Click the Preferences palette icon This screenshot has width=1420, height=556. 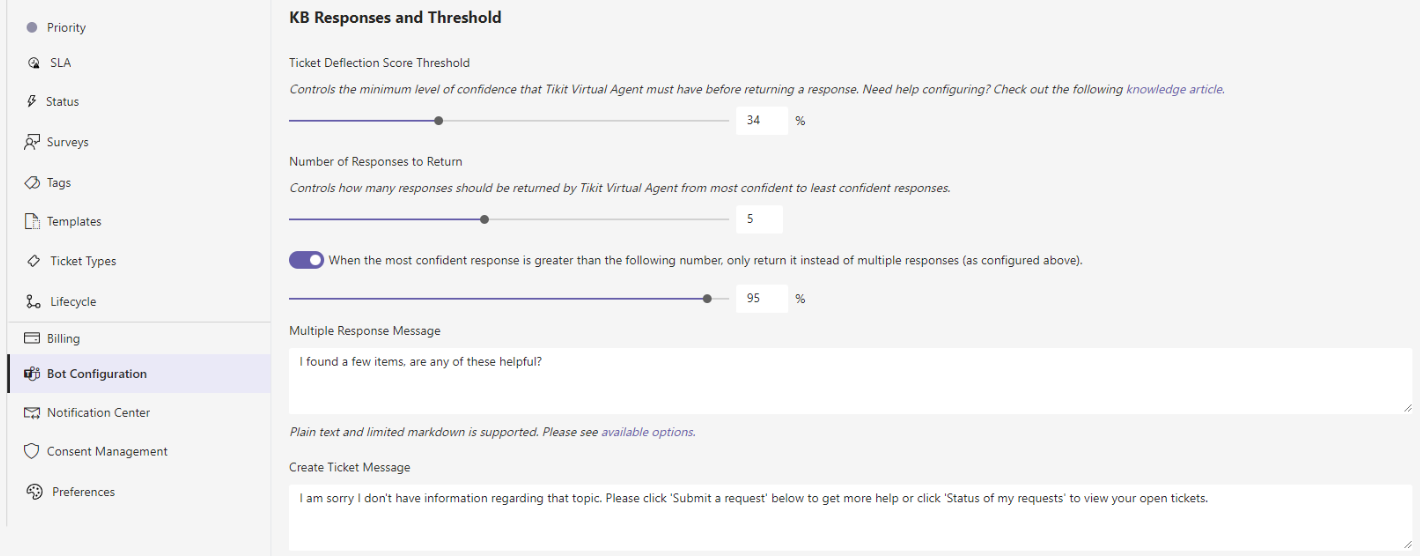point(34,492)
